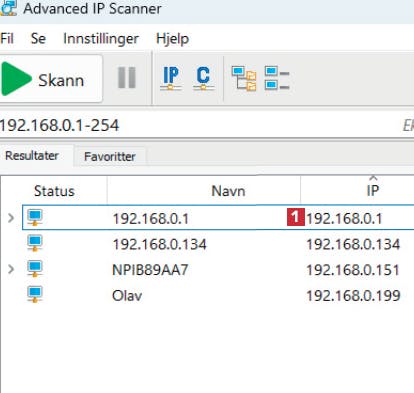
Task: Click the collapse all list icon
Action: pyautogui.click(x=277, y=78)
